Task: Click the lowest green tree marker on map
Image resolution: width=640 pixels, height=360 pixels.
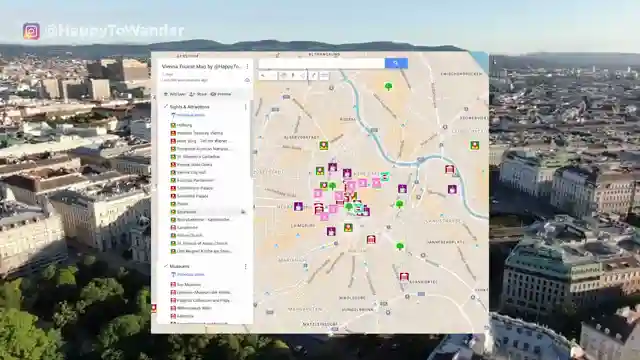Action: coord(400,246)
